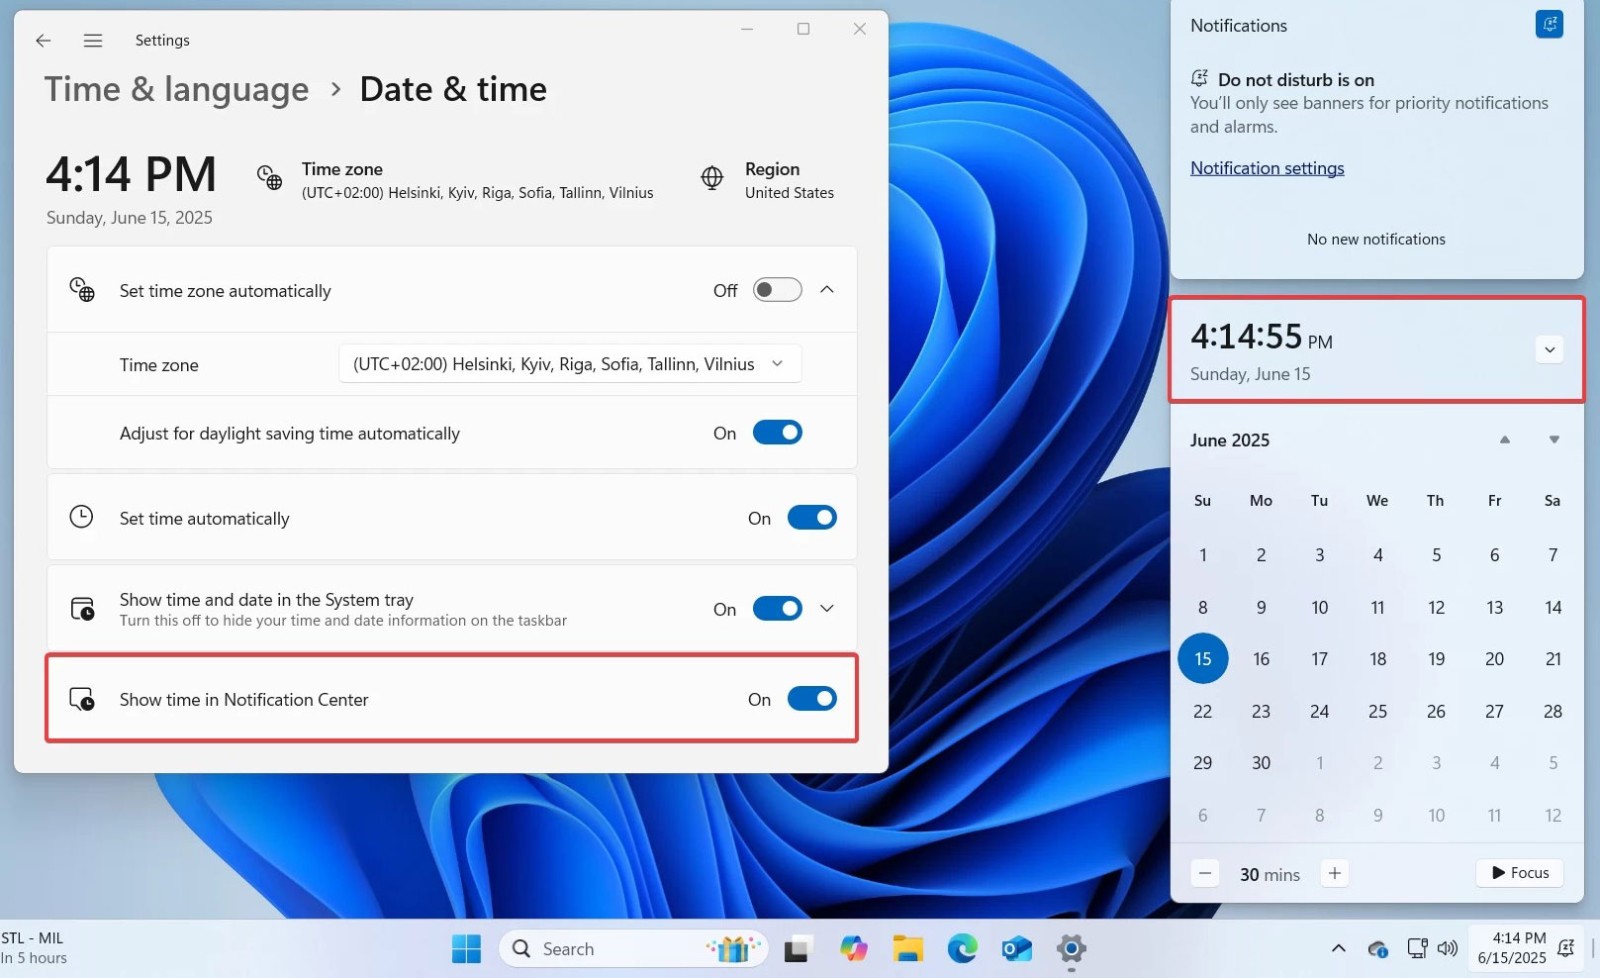The image size is (1600, 978).
Task: Open Copilot from the taskbar
Action: [853, 948]
